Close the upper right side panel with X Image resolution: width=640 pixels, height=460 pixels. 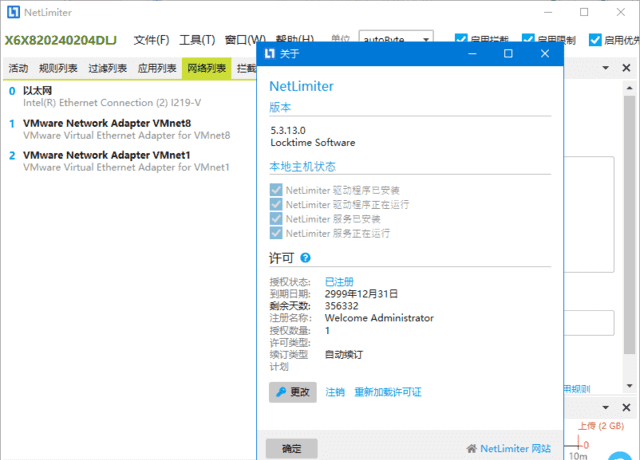pyautogui.click(x=626, y=68)
